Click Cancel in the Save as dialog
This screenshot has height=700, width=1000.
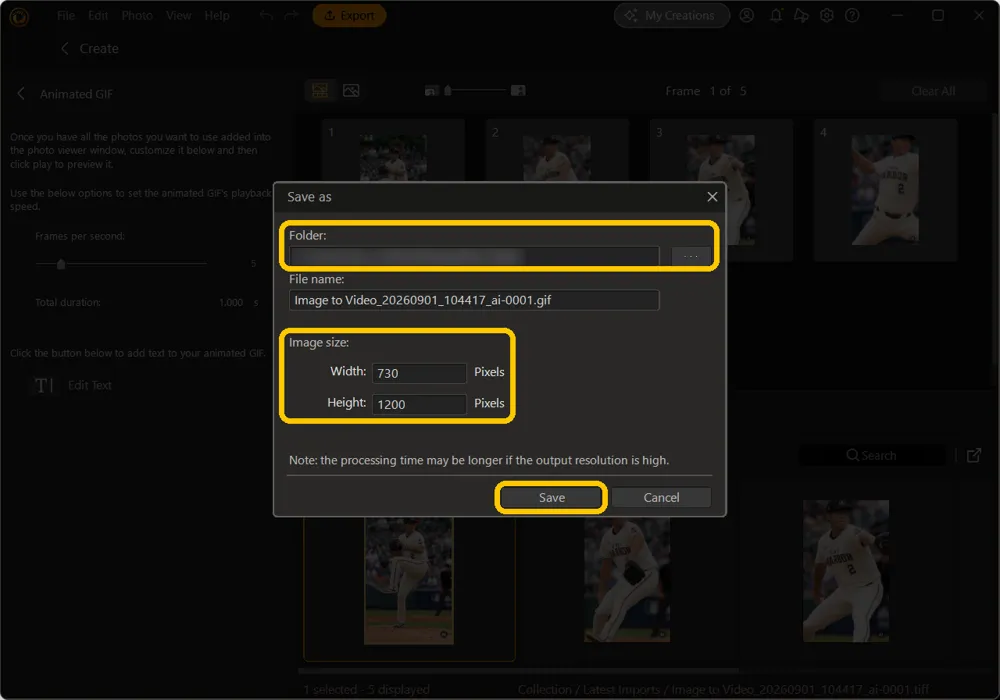pyautogui.click(x=661, y=497)
